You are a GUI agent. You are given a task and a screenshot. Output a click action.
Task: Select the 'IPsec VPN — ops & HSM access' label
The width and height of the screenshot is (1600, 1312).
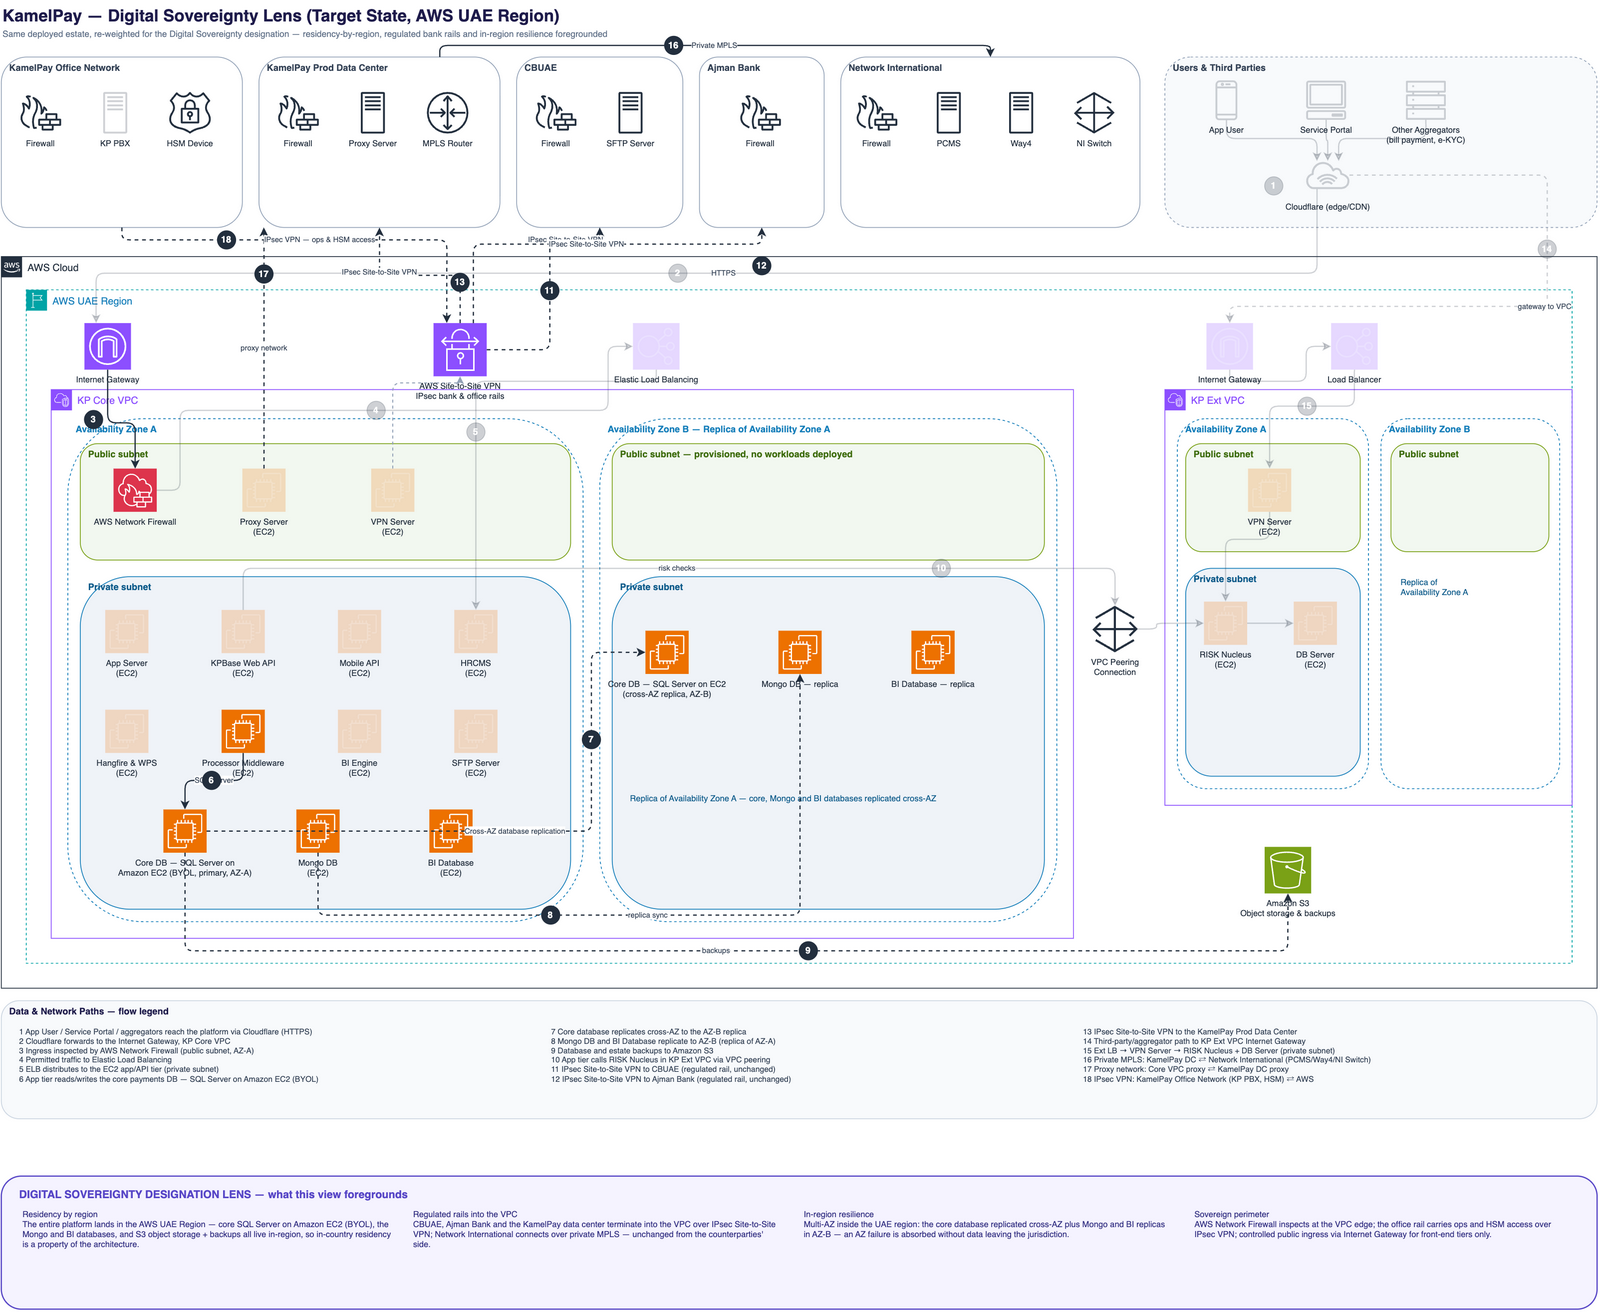click(320, 240)
